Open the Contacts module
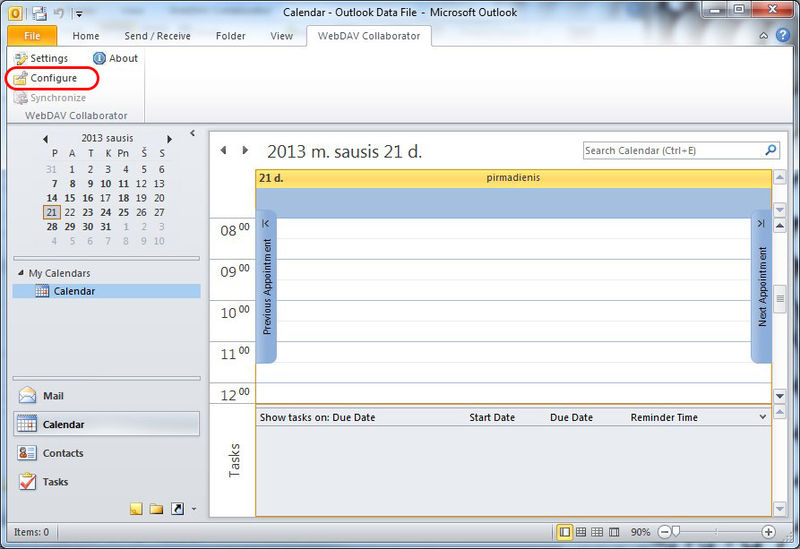This screenshot has width=800, height=549. [107, 453]
